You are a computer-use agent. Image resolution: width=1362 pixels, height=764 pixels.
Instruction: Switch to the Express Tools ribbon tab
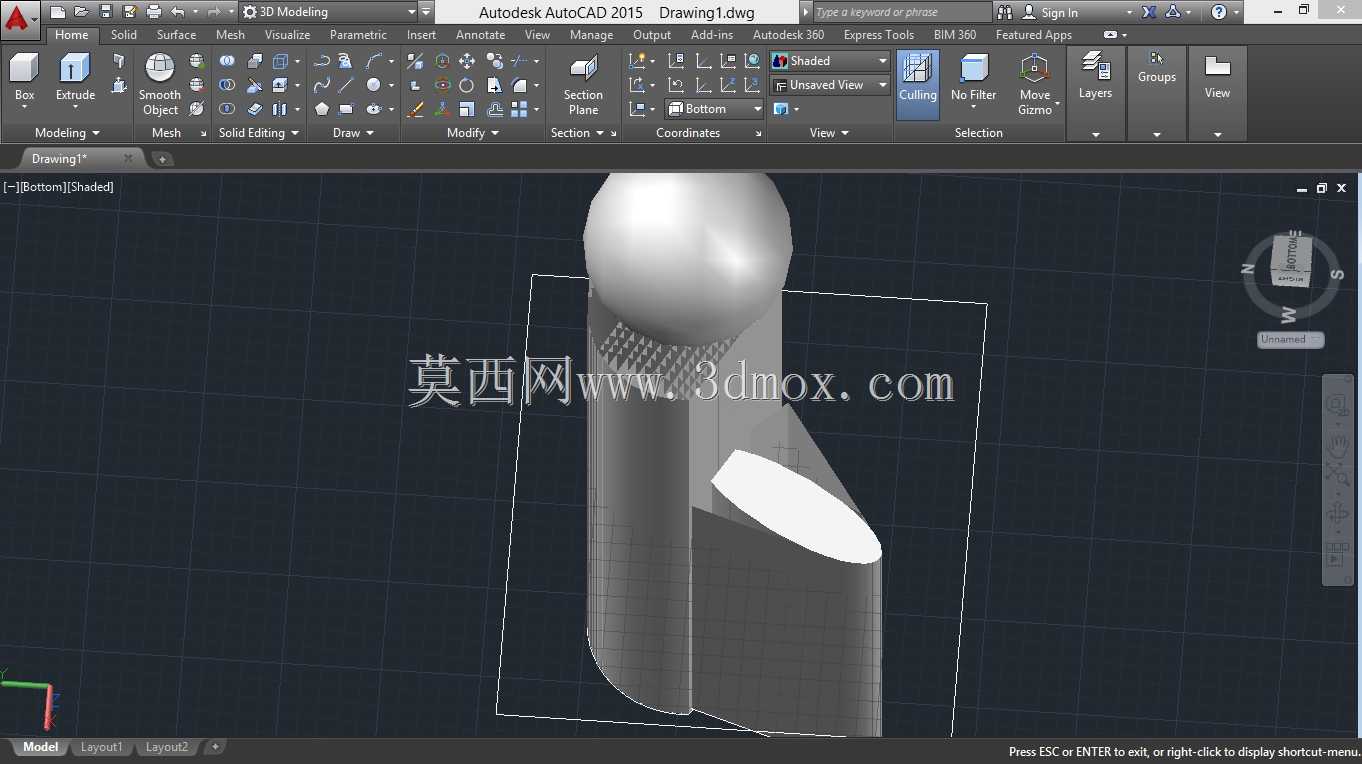[878, 35]
